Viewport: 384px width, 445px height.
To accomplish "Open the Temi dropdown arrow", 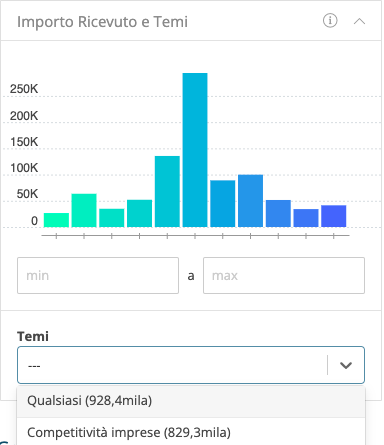I will click(x=346, y=365).
